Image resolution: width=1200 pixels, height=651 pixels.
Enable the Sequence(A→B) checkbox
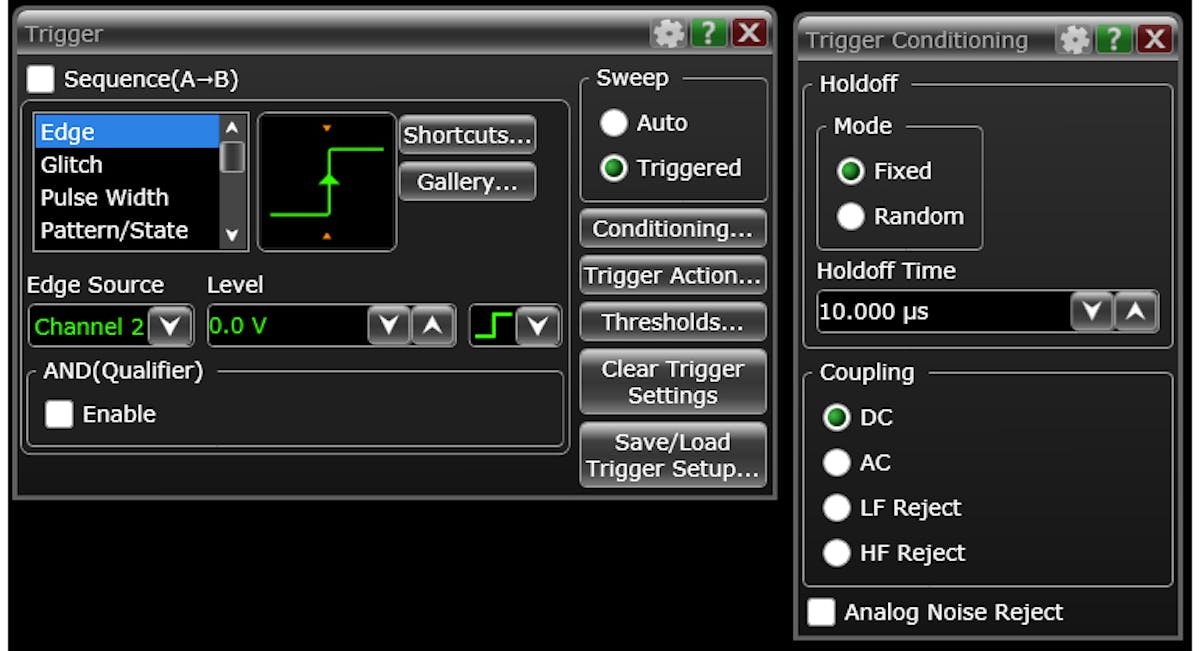40,79
